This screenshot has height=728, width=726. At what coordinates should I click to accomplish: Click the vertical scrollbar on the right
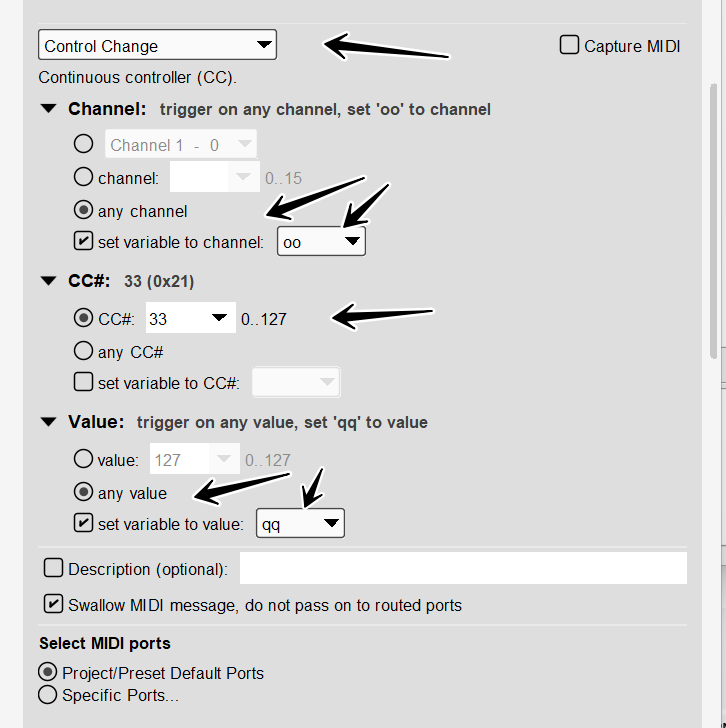pos(713,220)
